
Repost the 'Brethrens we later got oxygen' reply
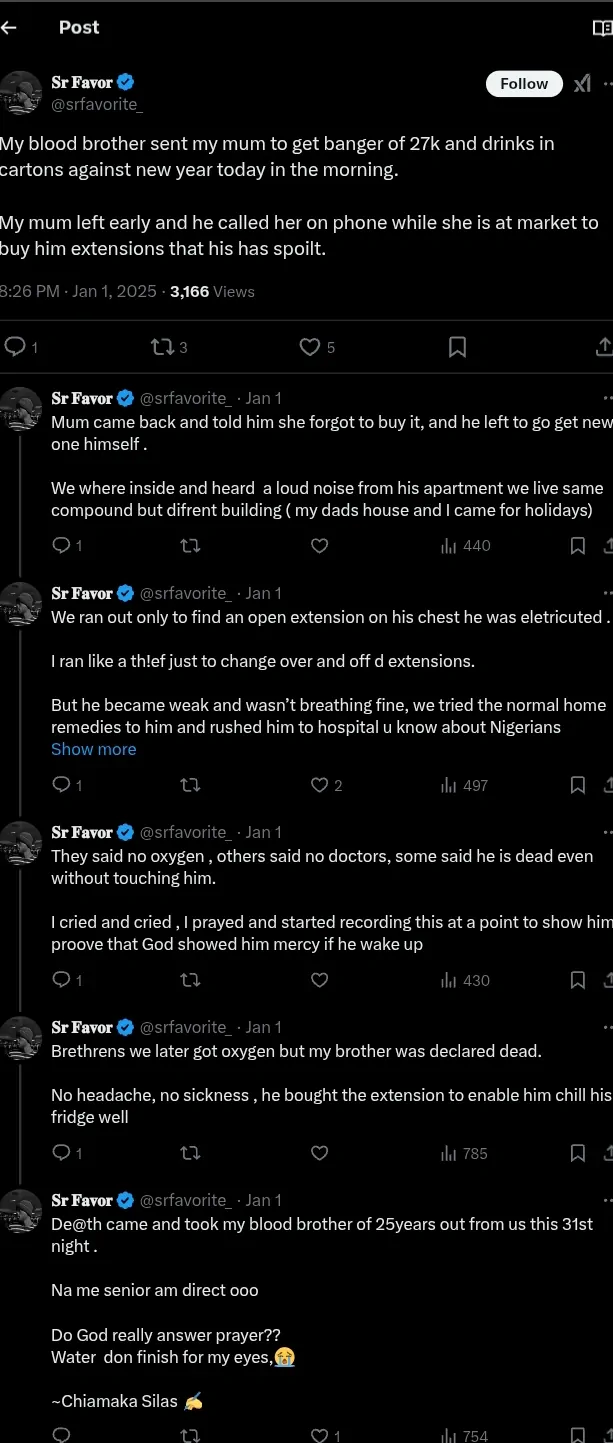tap(190, 1153)
